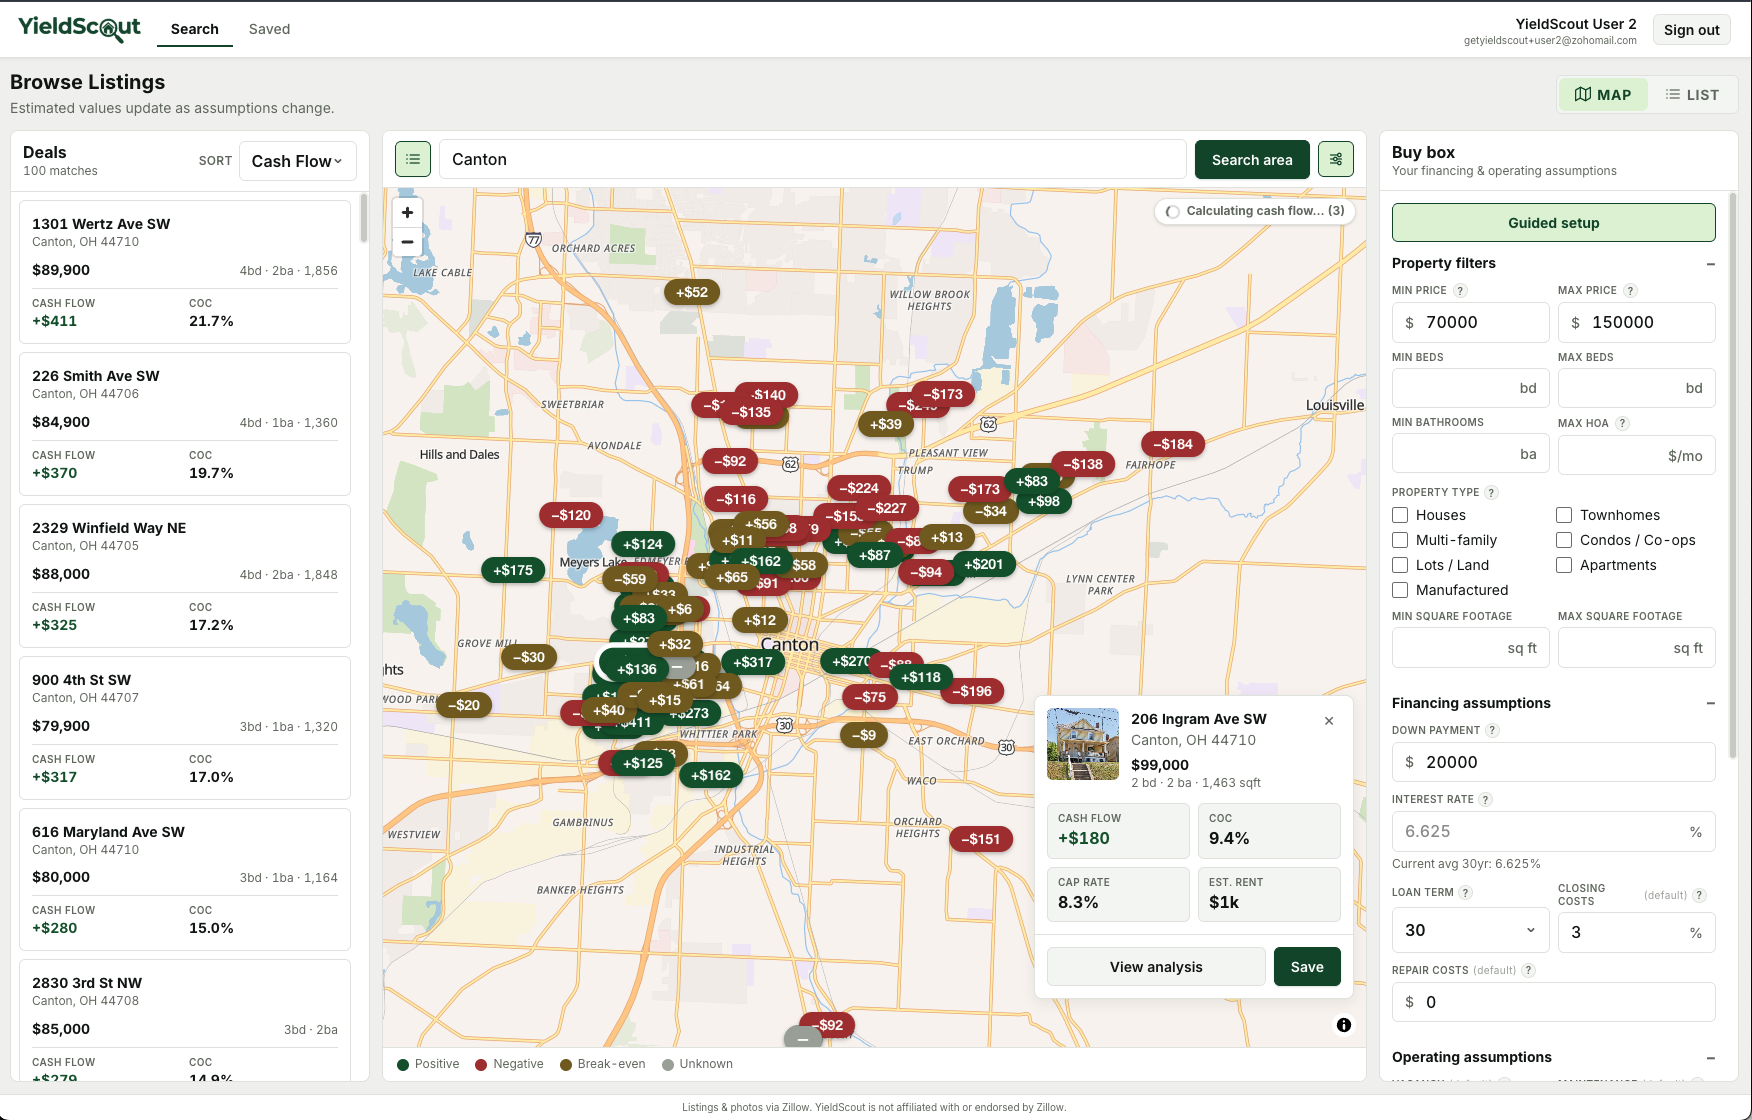This screenshot has height=1120, width=1752.
Task: Show help for Repair Costs
Action: click(x=1528, y=970)
